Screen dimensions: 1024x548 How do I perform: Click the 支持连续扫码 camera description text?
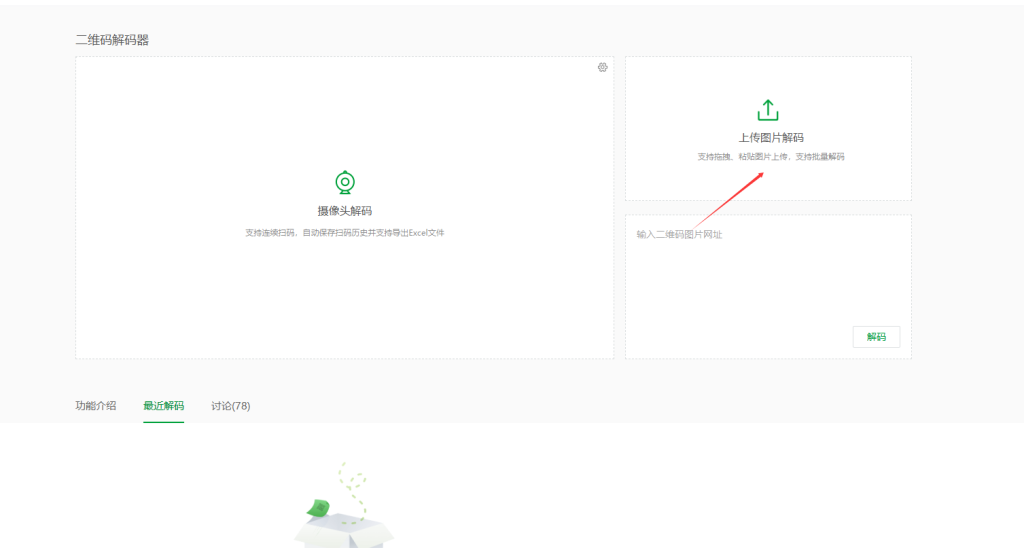click(x=345, y=233)
